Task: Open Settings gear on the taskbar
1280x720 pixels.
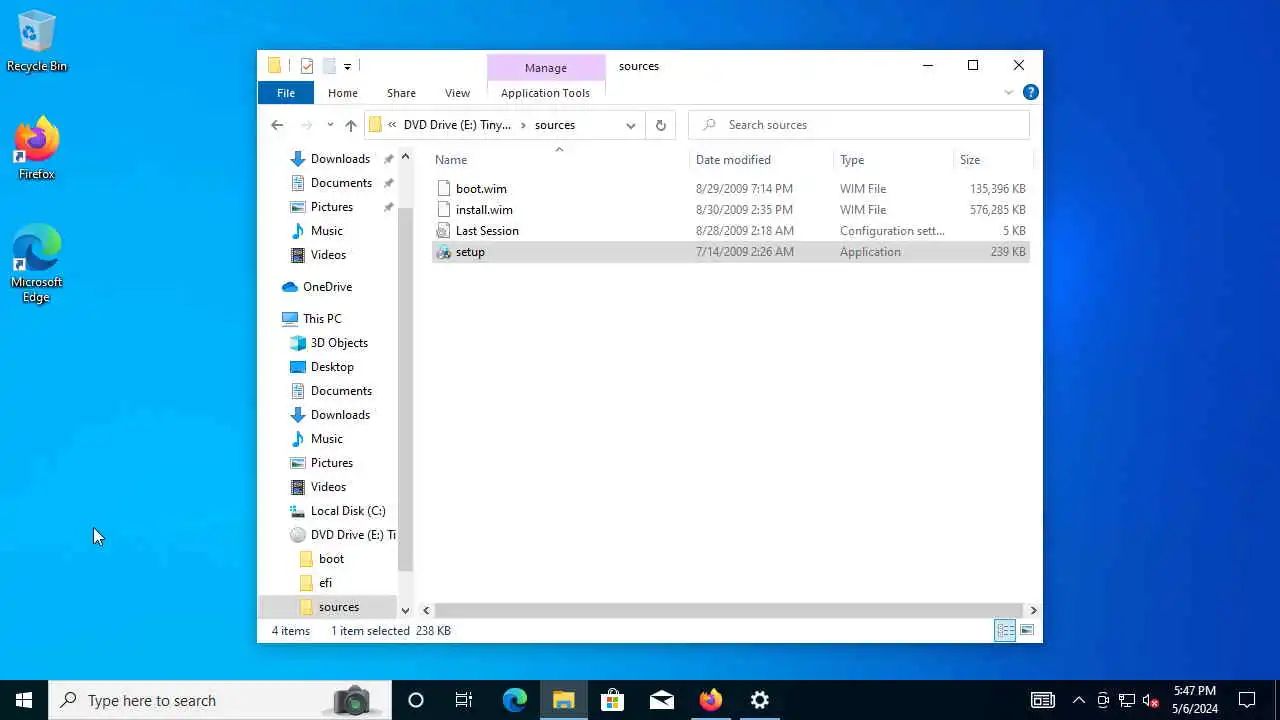Action: pyautogui.click(x=760, y=700)
